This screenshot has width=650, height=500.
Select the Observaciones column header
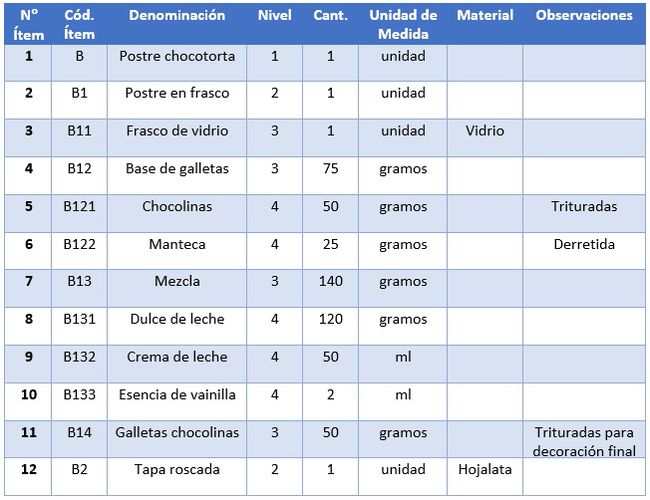[x=584, y=24]
